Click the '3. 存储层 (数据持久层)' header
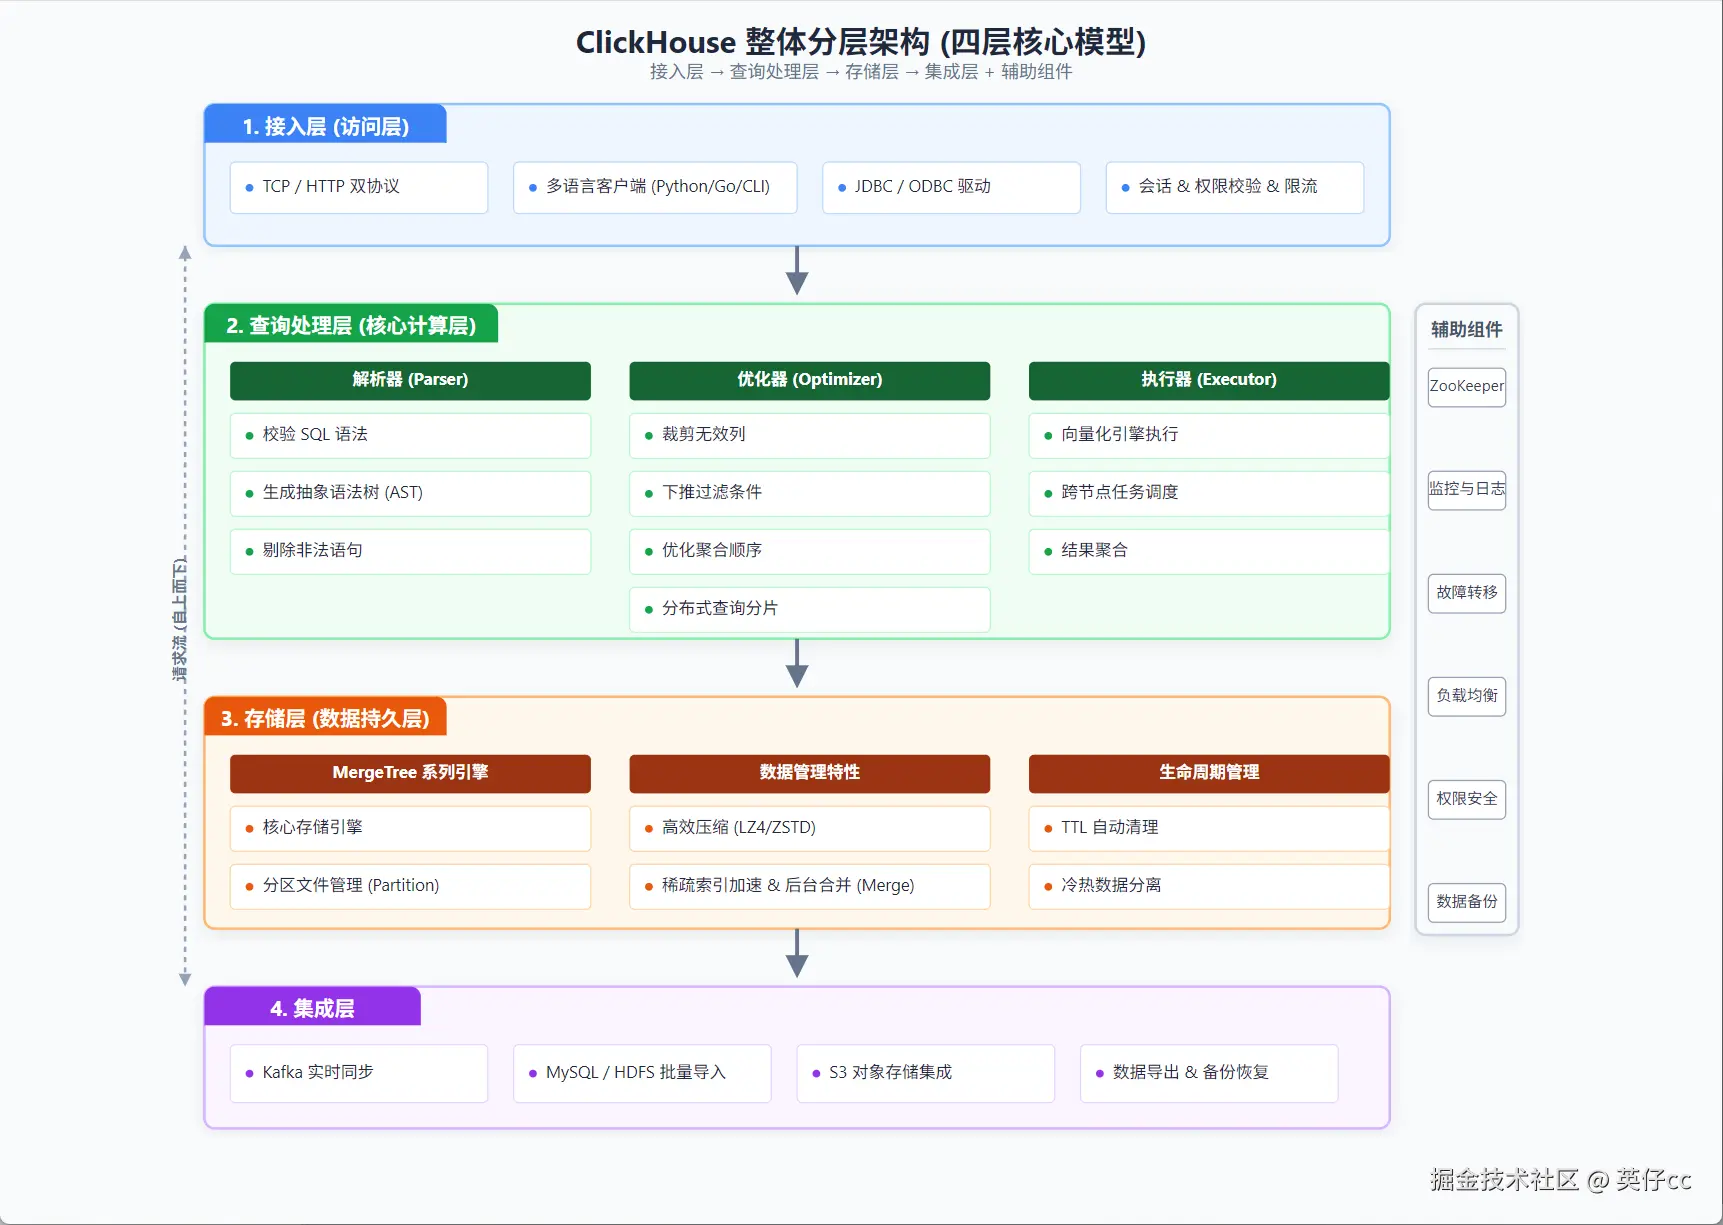The height and width of the screenshot is (1225, 1723). (x=325, y=718)
